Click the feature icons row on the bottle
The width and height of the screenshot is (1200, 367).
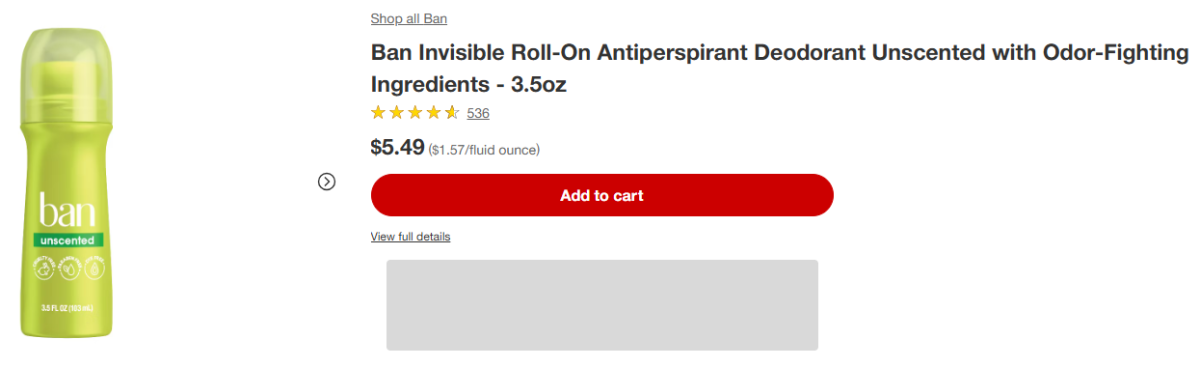pyautogui.click(x=68, y=266)
